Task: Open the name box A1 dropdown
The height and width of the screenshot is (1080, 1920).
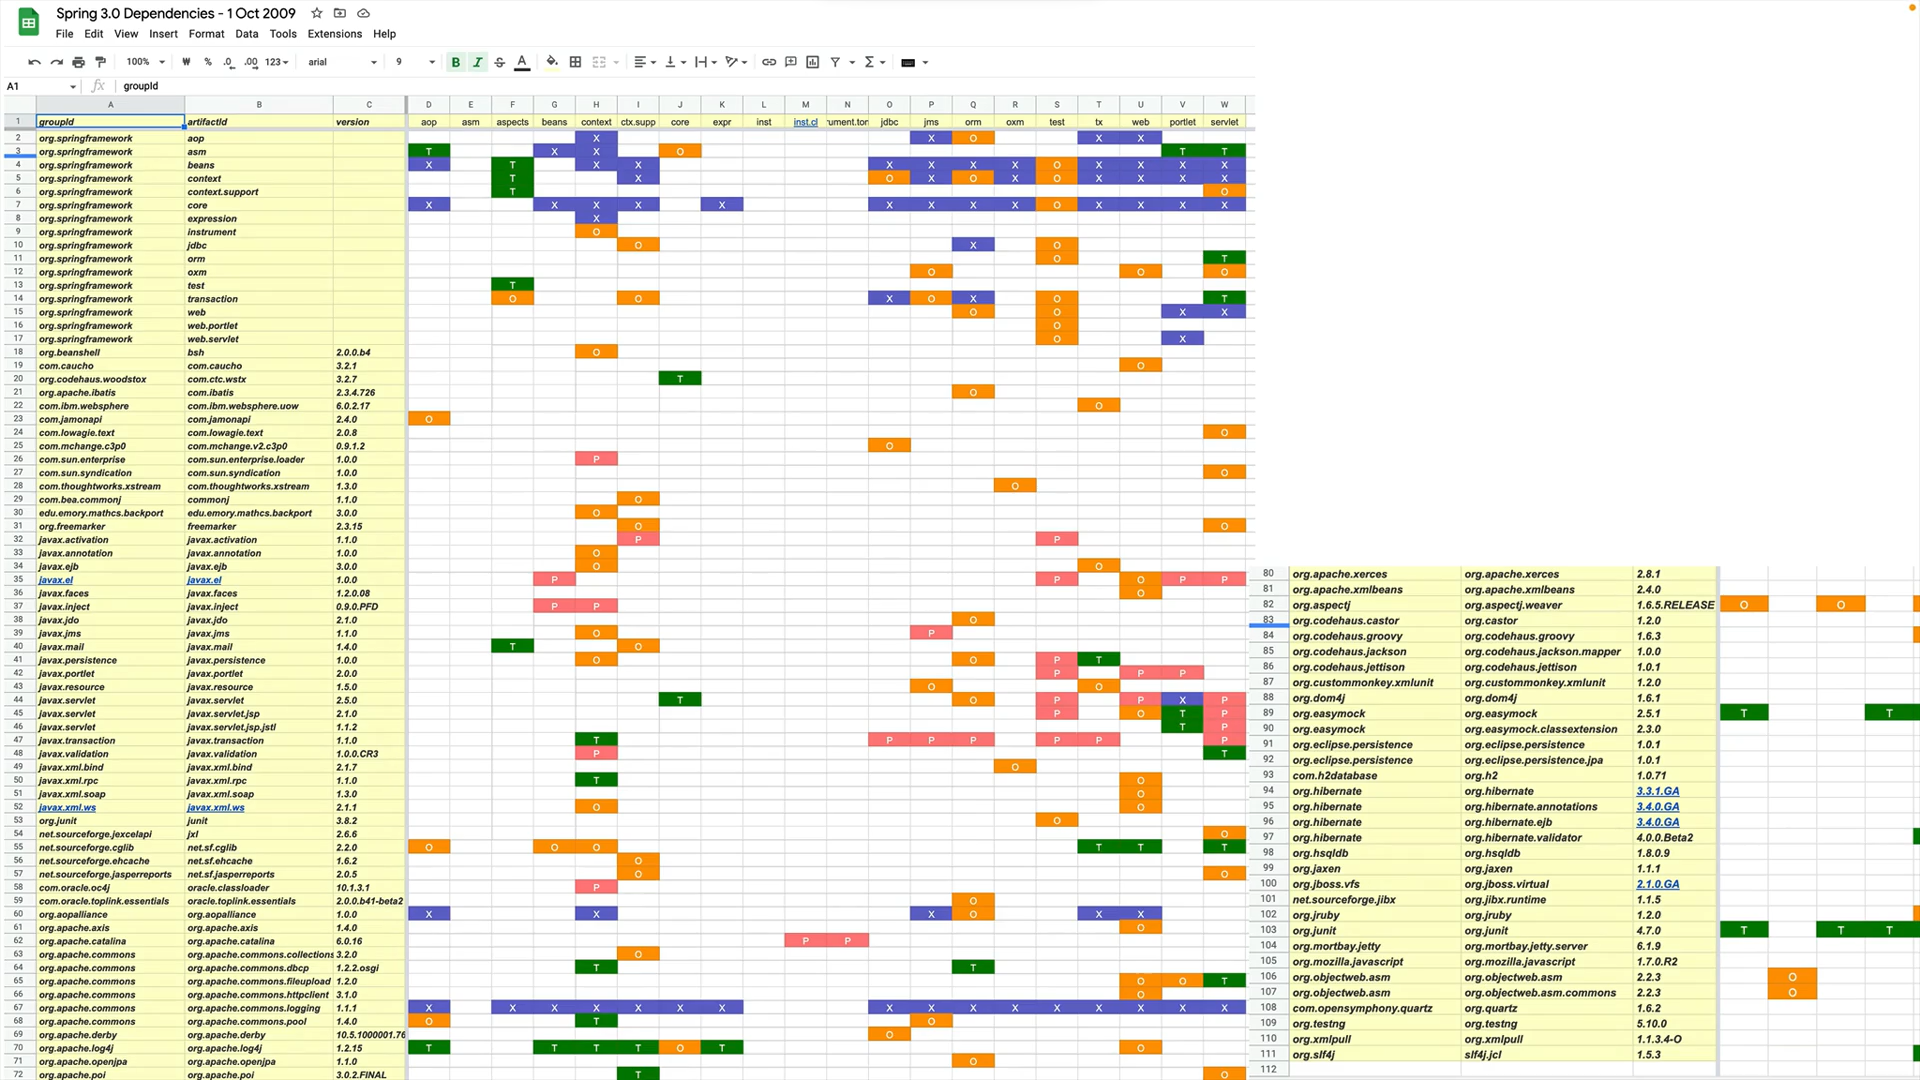Action: [73, 86]
